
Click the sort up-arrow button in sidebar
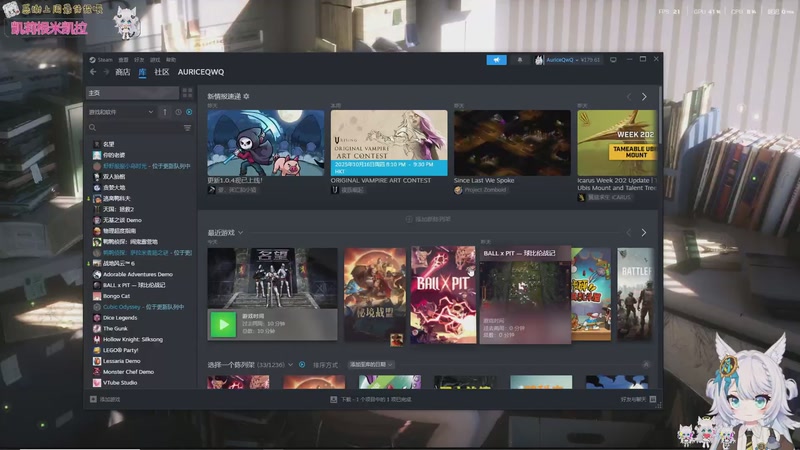click(x=164, y=112)
